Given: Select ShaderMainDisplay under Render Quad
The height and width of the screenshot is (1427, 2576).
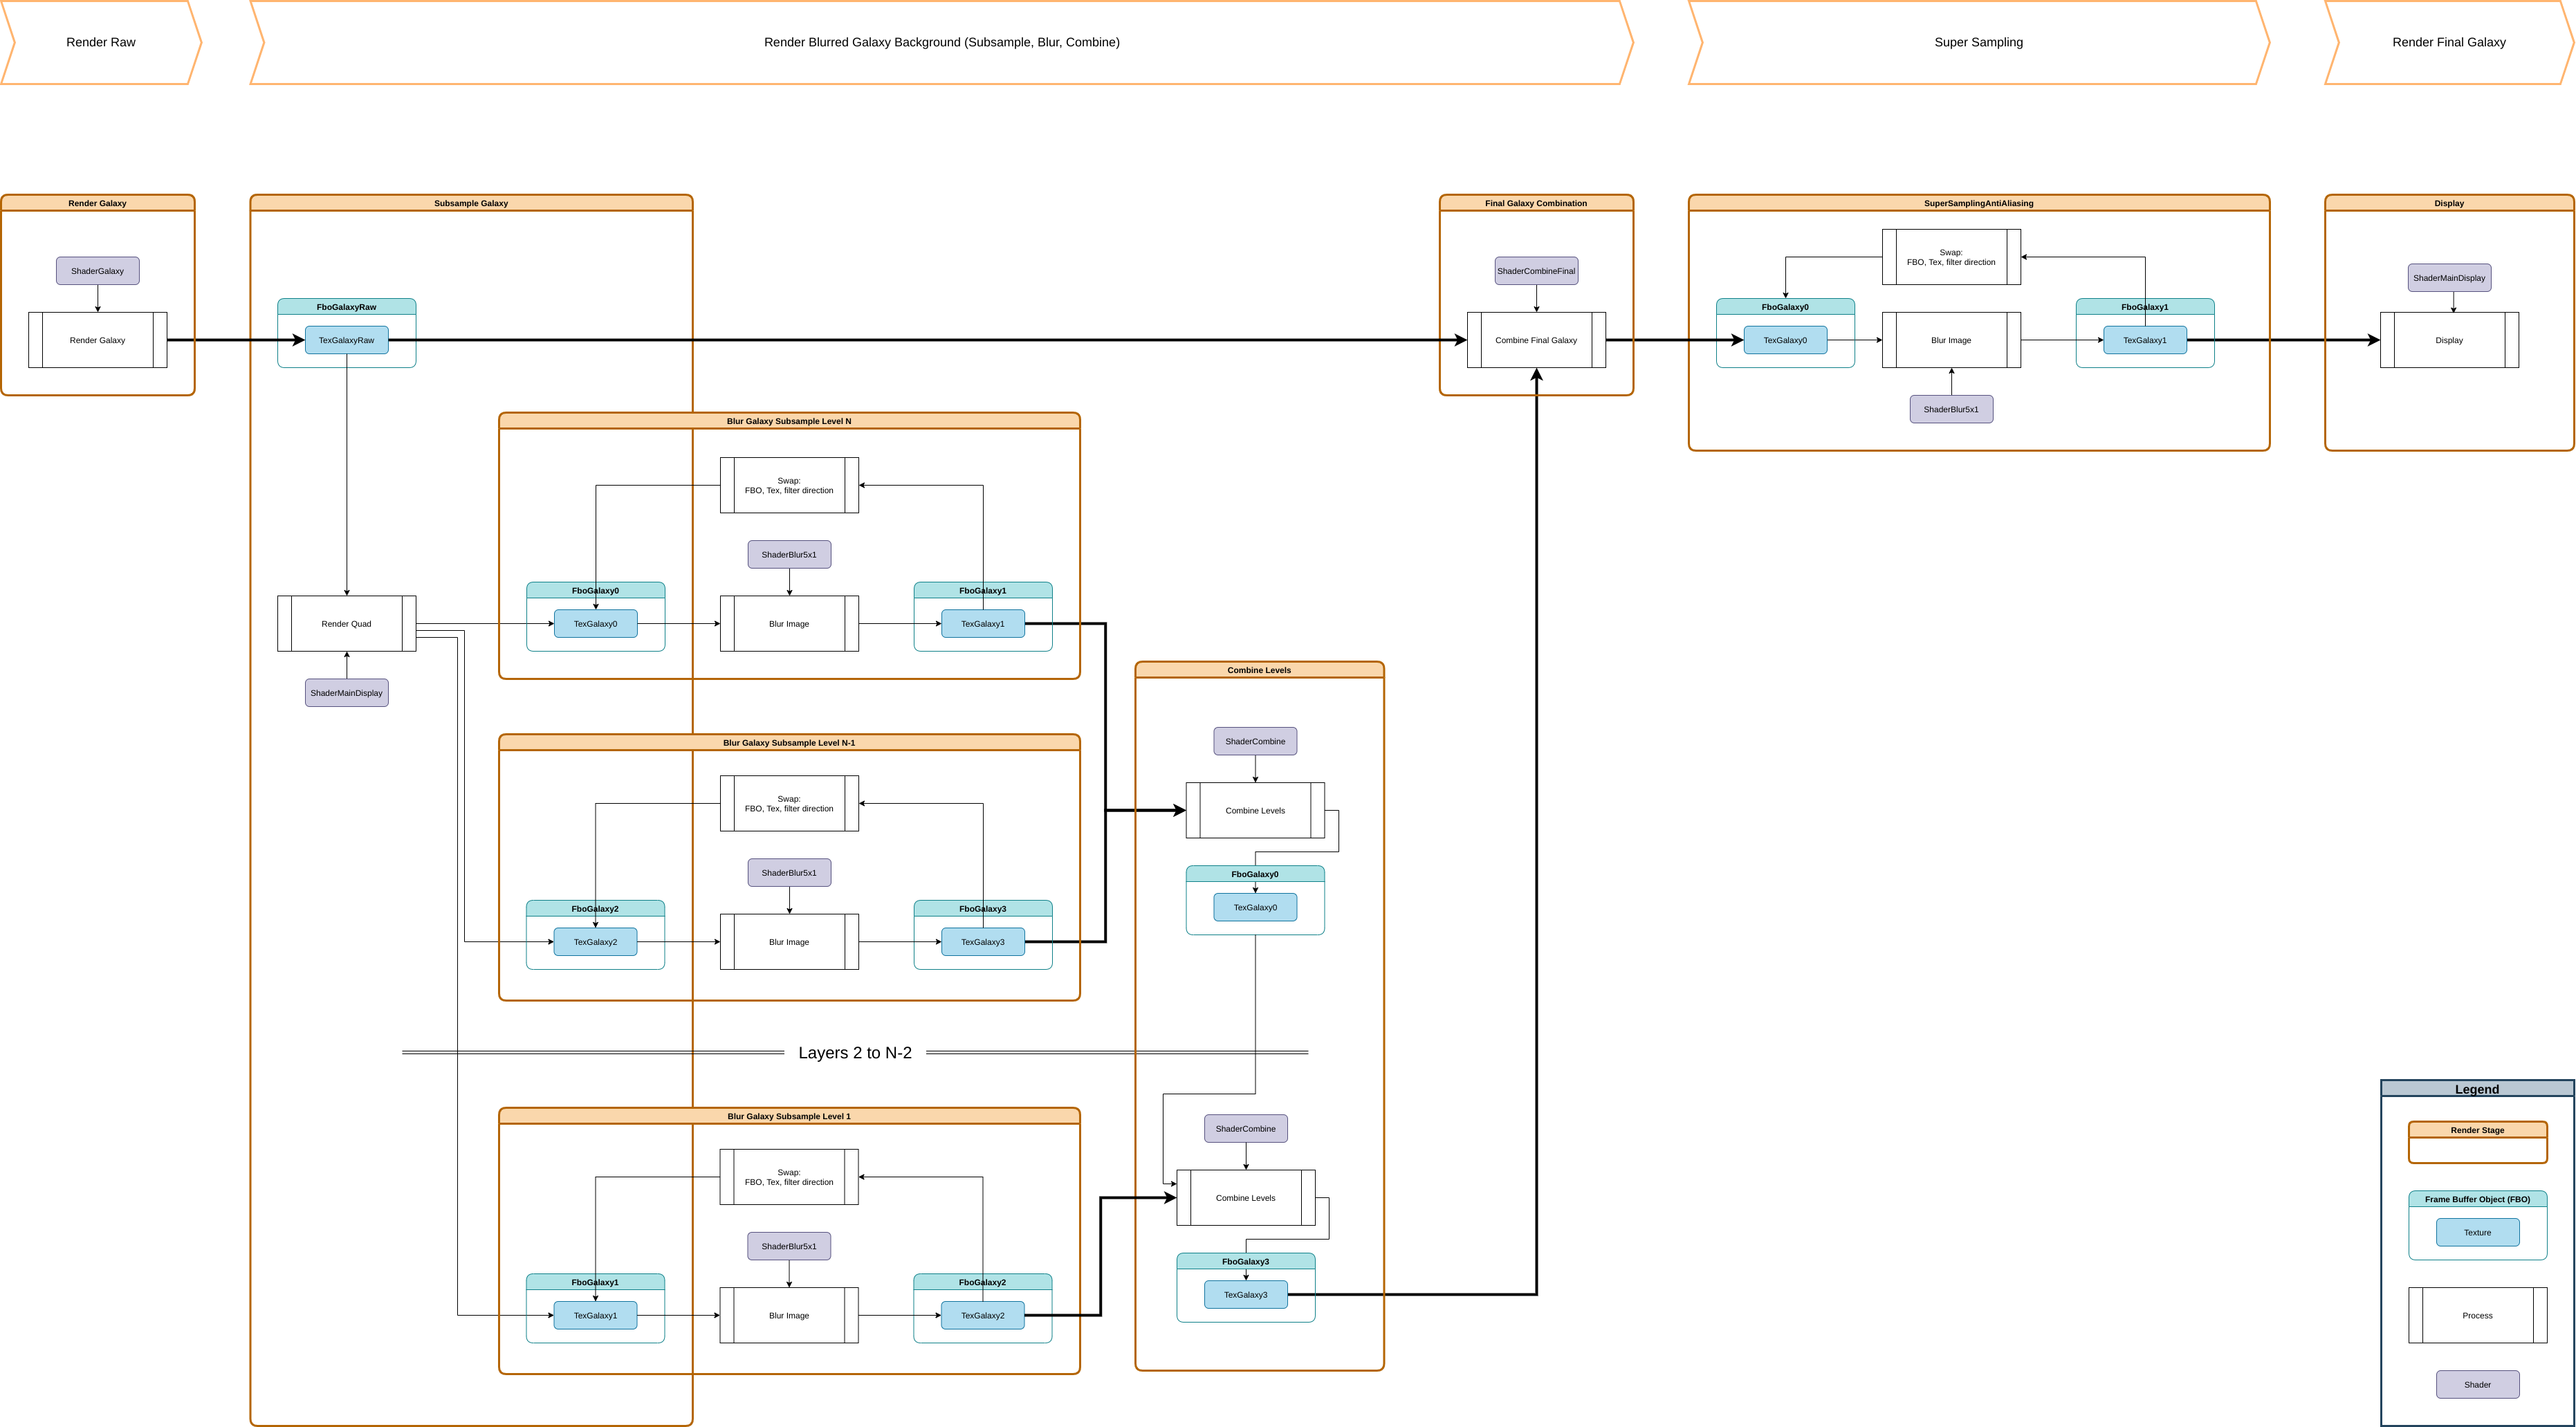Looking at the screenshot, I should pyautogui.click(x=346, y=693).
